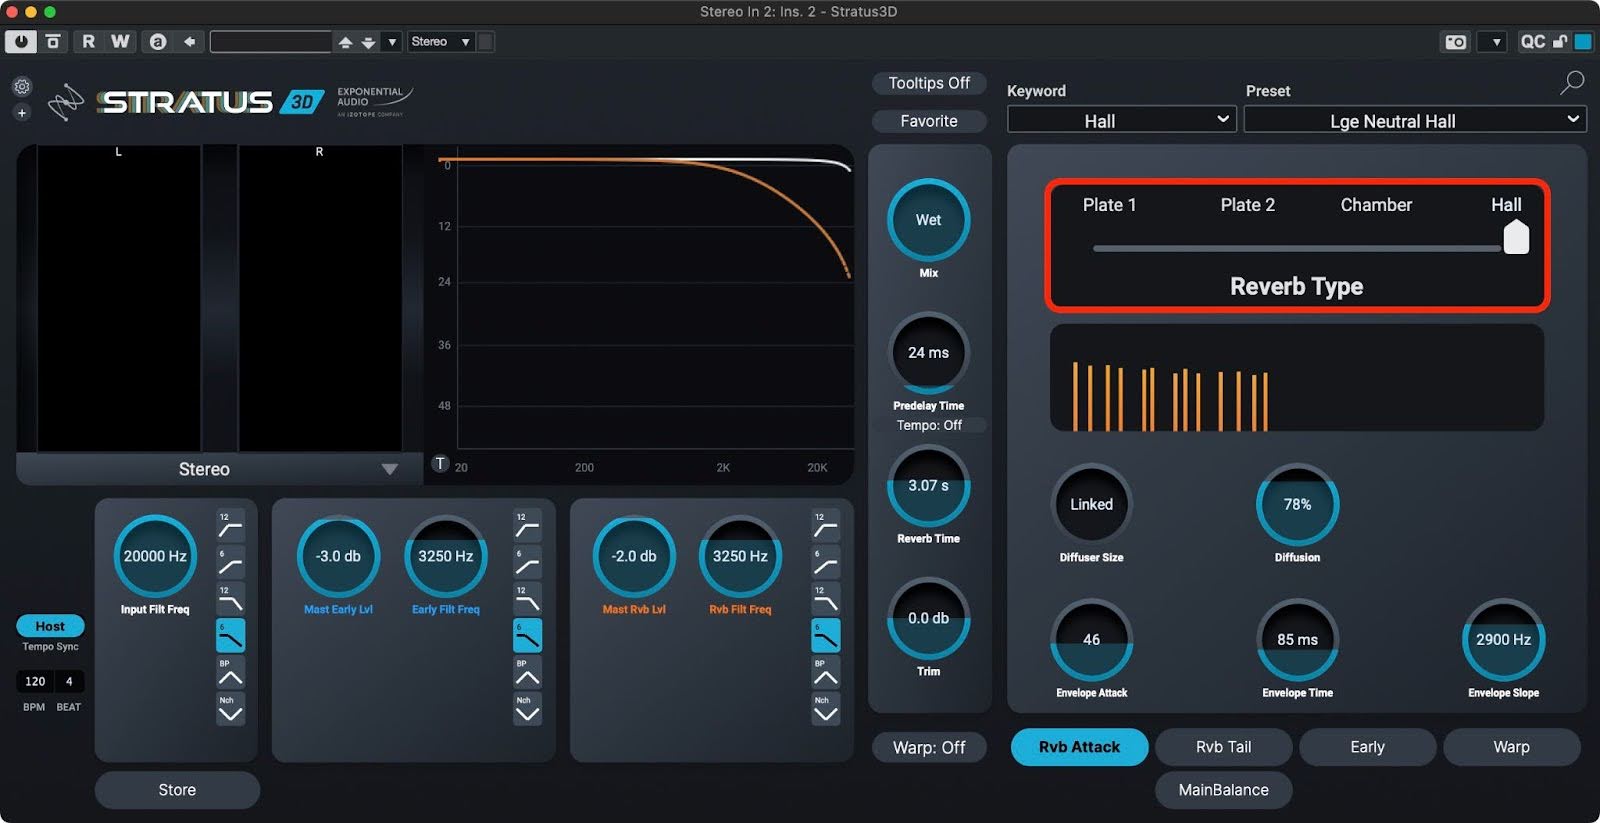The height and width of the screenshot is (823, 1600).
Task: Click the Wet Mix knob
Action: pyautogui.click(x=928, y=220)
